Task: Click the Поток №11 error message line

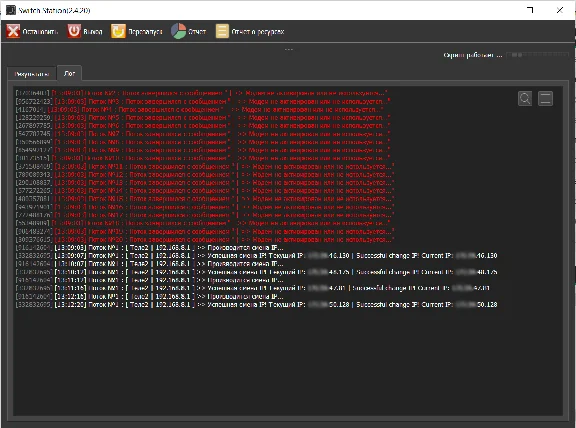Action: click(x=205, y=166)
